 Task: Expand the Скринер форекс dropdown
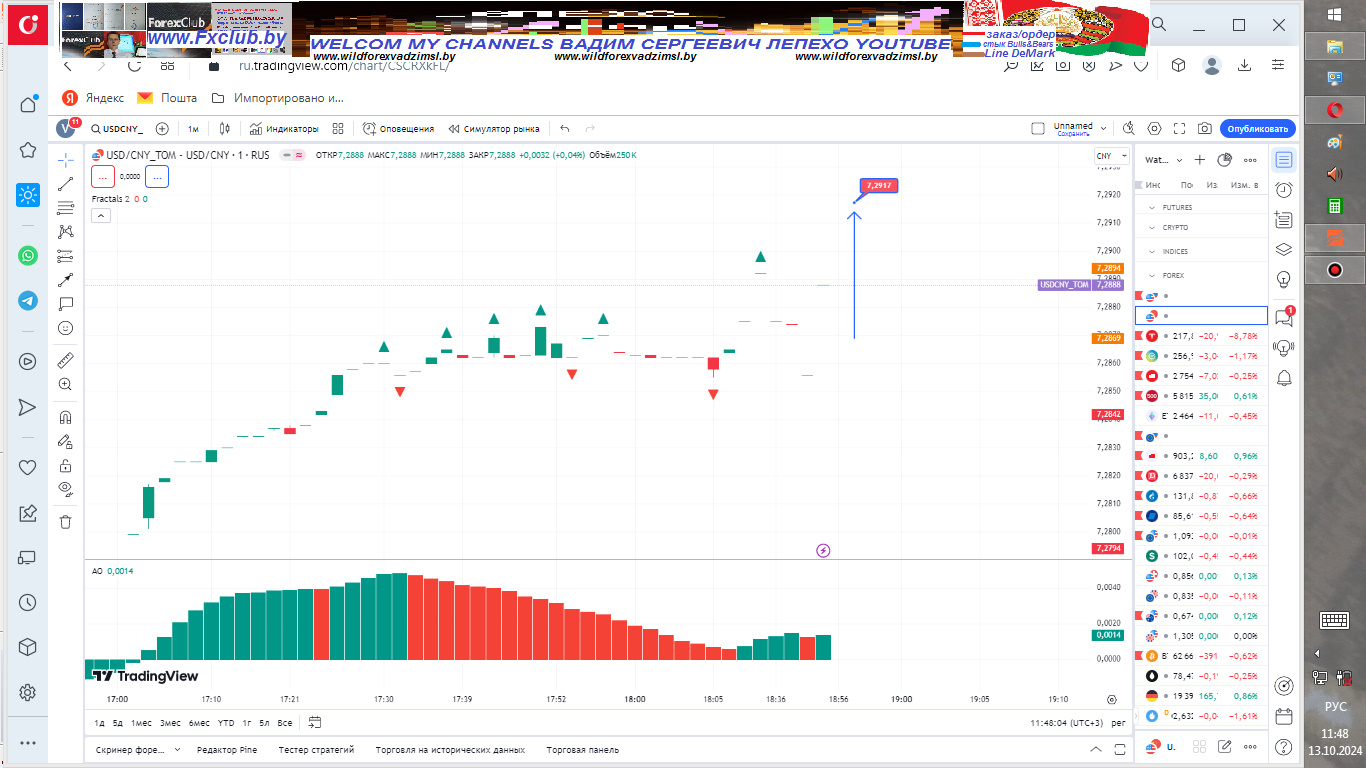click(177, 749)
